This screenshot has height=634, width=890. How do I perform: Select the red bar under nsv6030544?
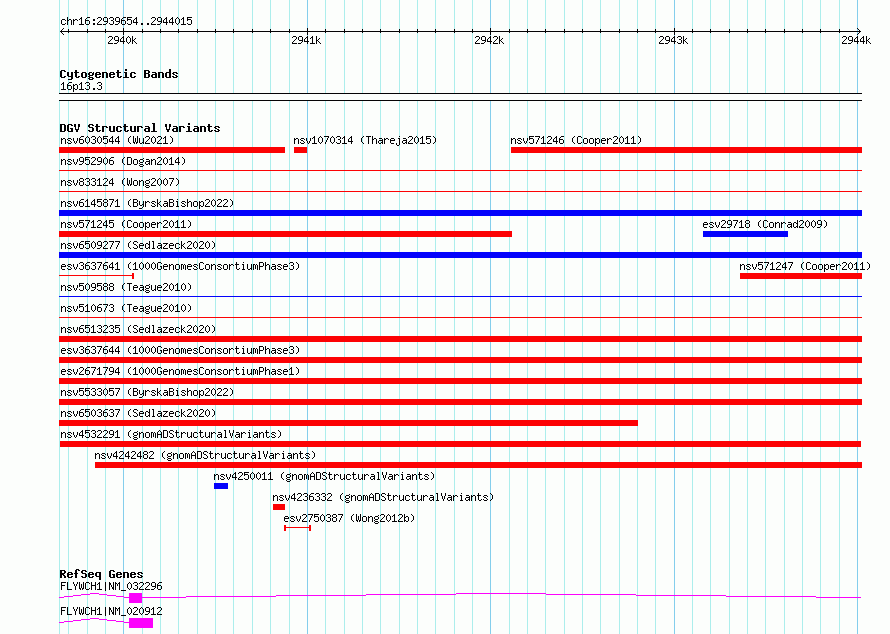[x=172, y=150]
